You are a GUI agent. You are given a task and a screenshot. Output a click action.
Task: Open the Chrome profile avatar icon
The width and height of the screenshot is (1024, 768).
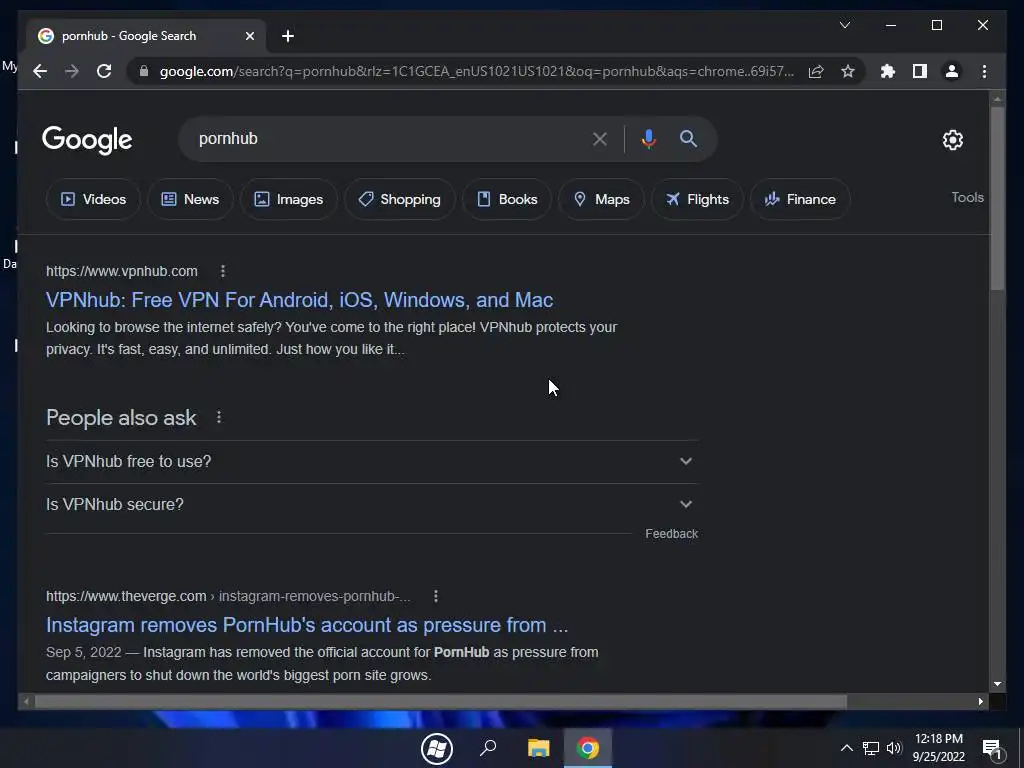point(952,71)
